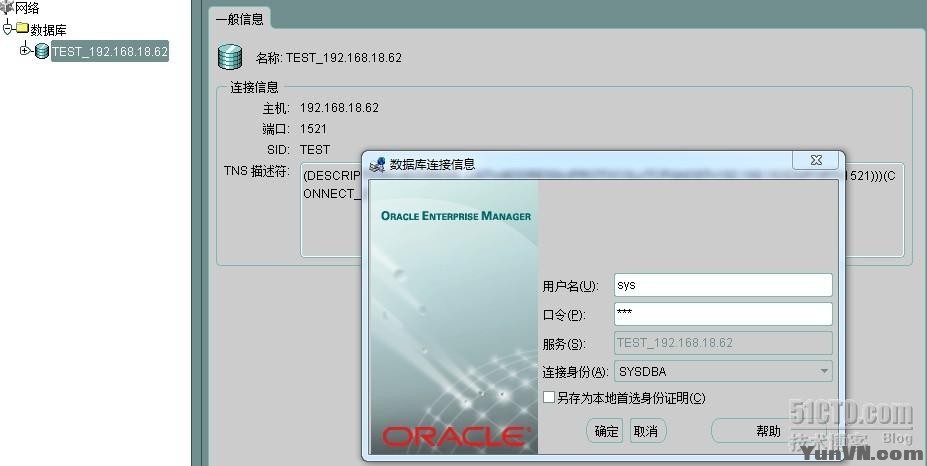
Task: Focus the 用户名 input field
Action: [x=723, y=284]
